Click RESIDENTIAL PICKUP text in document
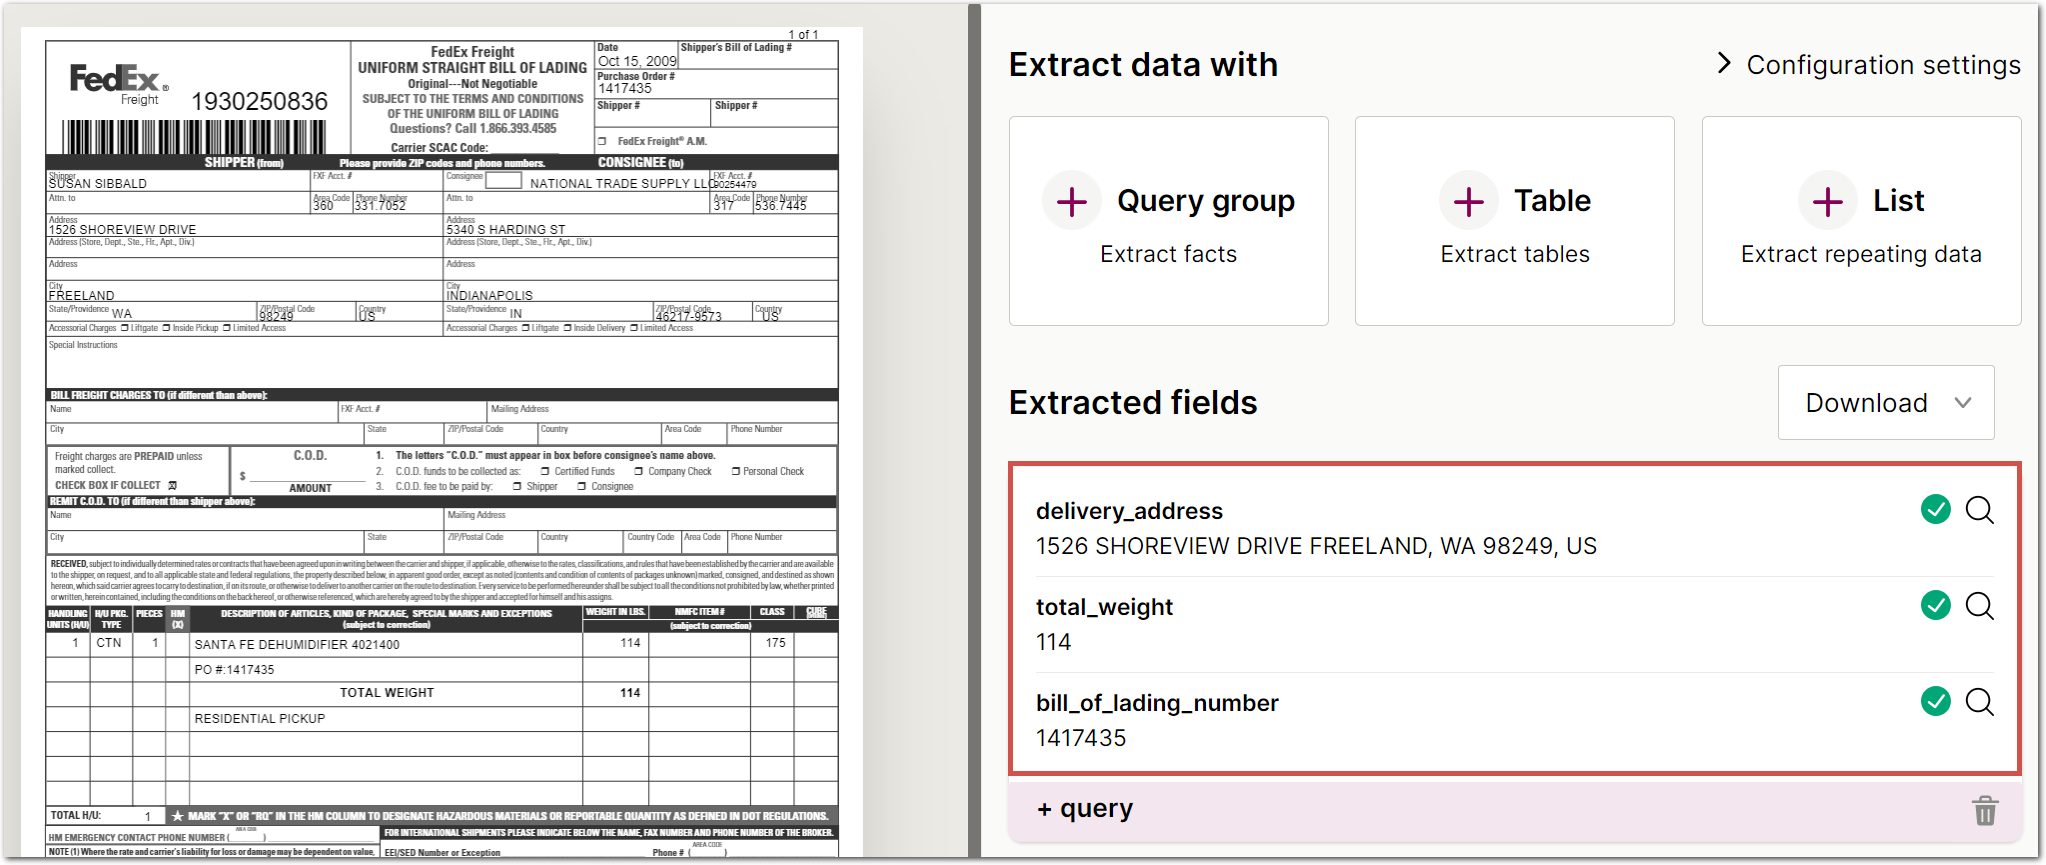The image size is (2046, 865). [x=260, y=719]
